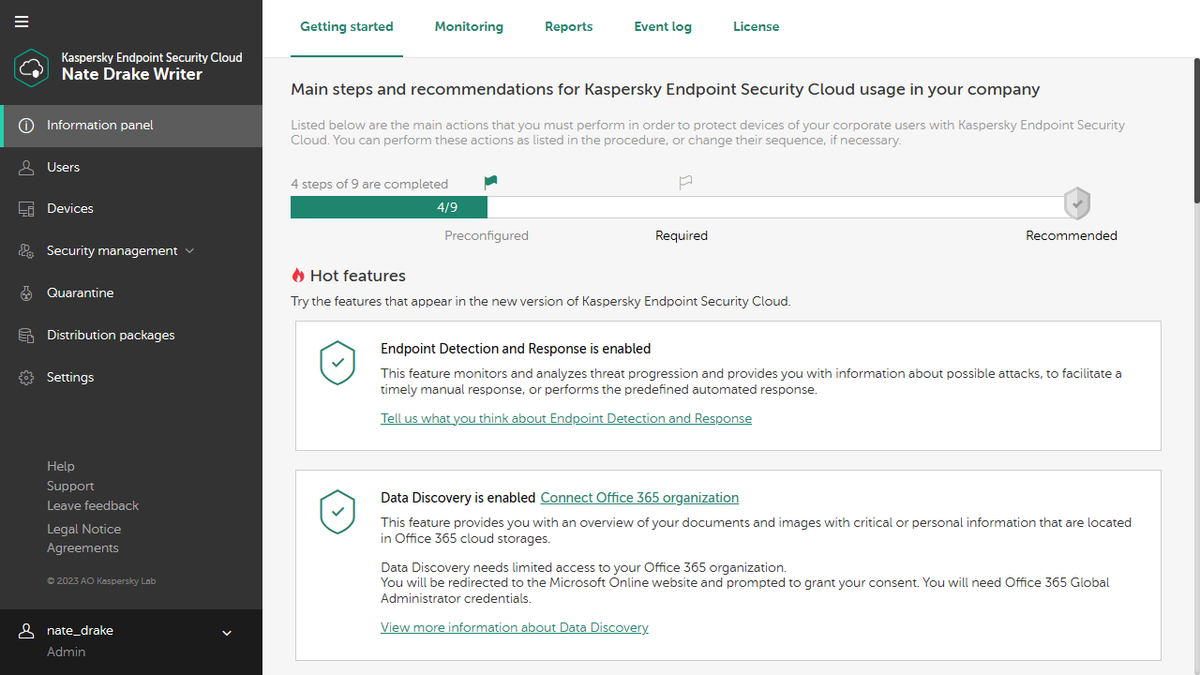Toggle the Endpoint Detection and Response checkmark shield
1200x675 pixels.
tap(337, 363)
